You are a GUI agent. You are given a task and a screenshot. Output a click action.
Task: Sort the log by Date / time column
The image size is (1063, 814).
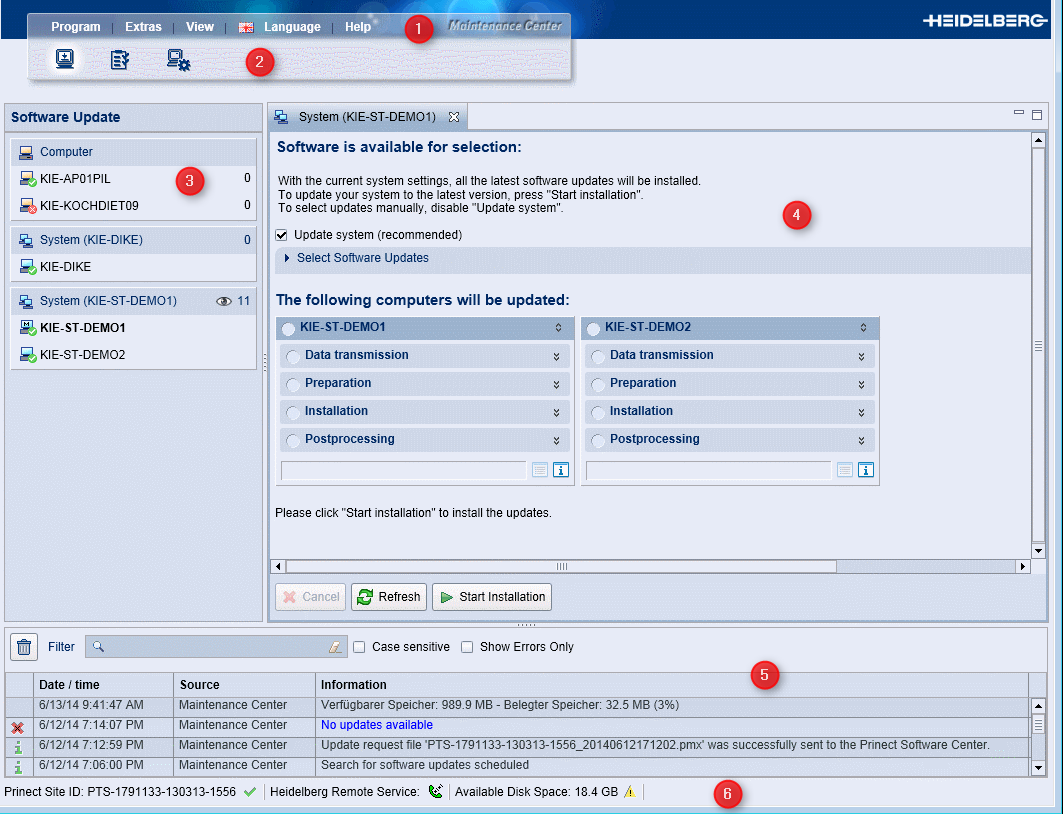click(x=103, y=685)
